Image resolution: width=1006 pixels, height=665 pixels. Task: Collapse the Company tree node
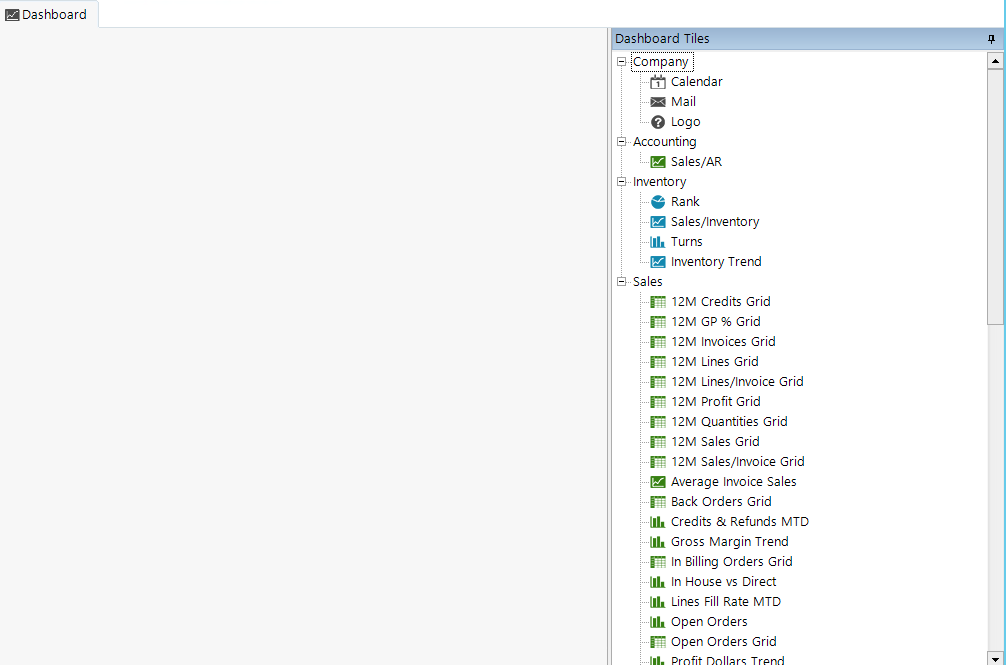point(622,62)
